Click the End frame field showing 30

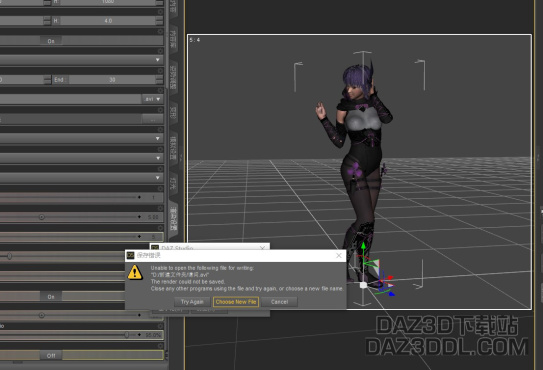112,80
